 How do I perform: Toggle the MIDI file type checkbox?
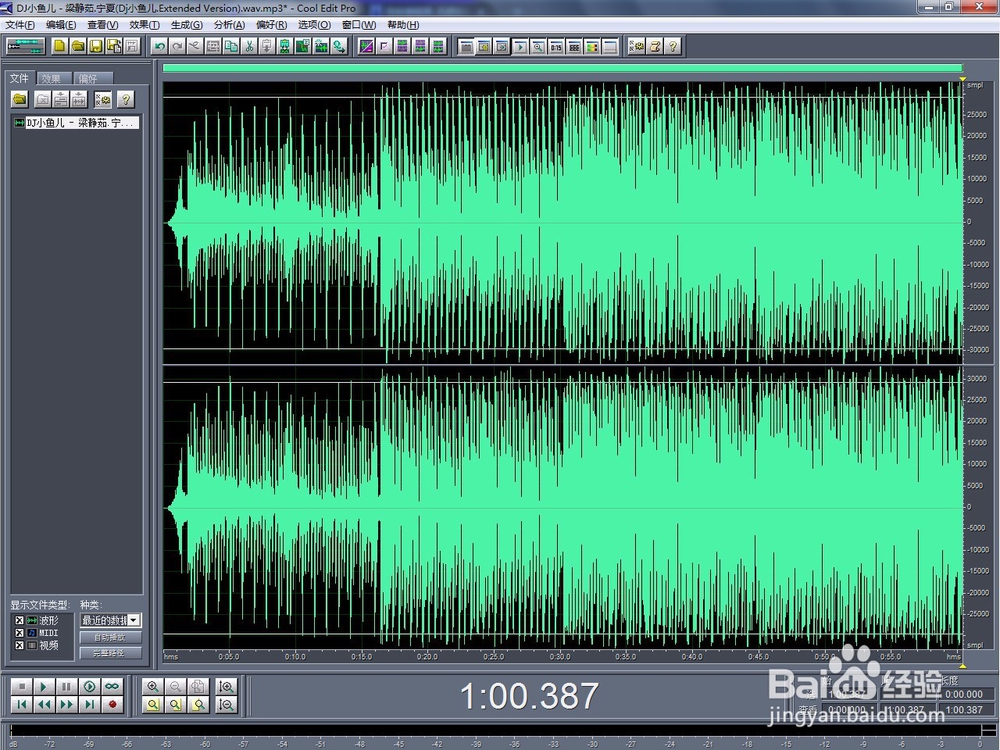pyautogui.click(x=19, y=633)
